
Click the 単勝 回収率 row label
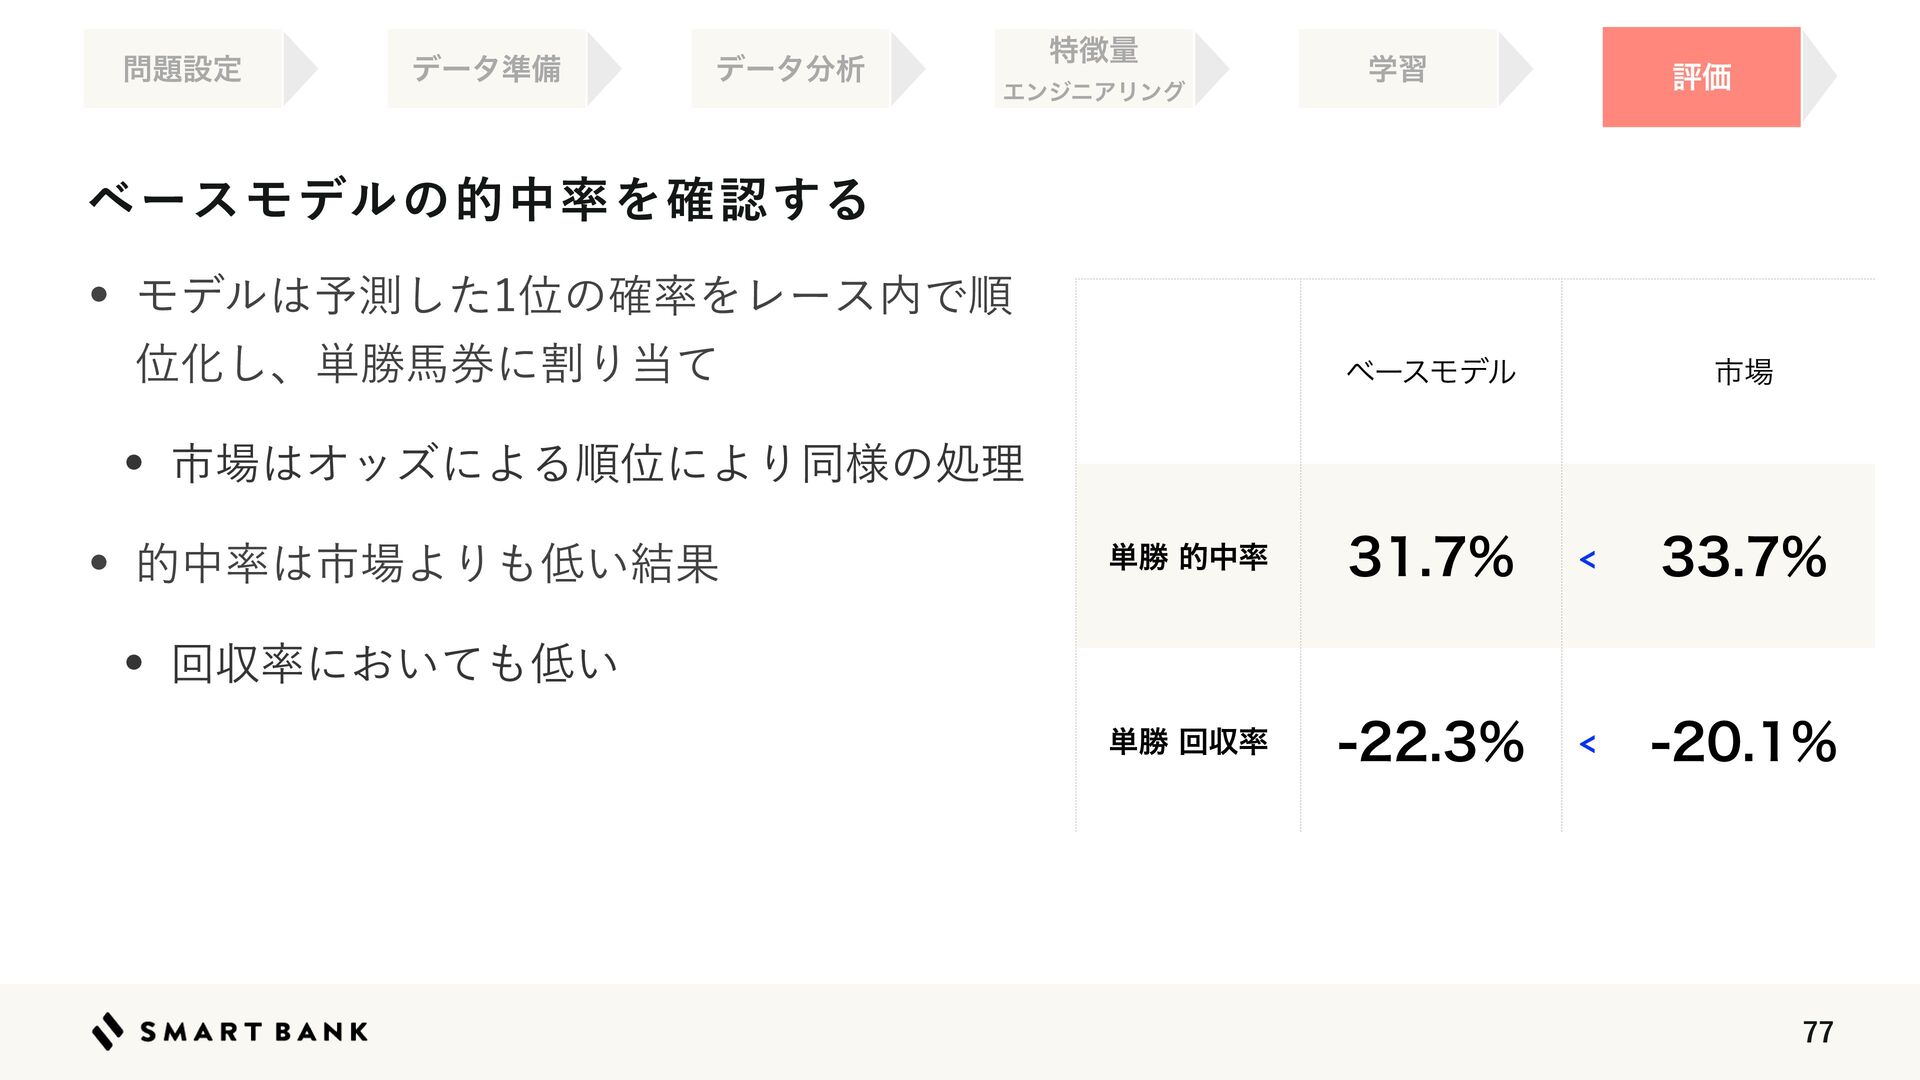[x=1188, y=742]
